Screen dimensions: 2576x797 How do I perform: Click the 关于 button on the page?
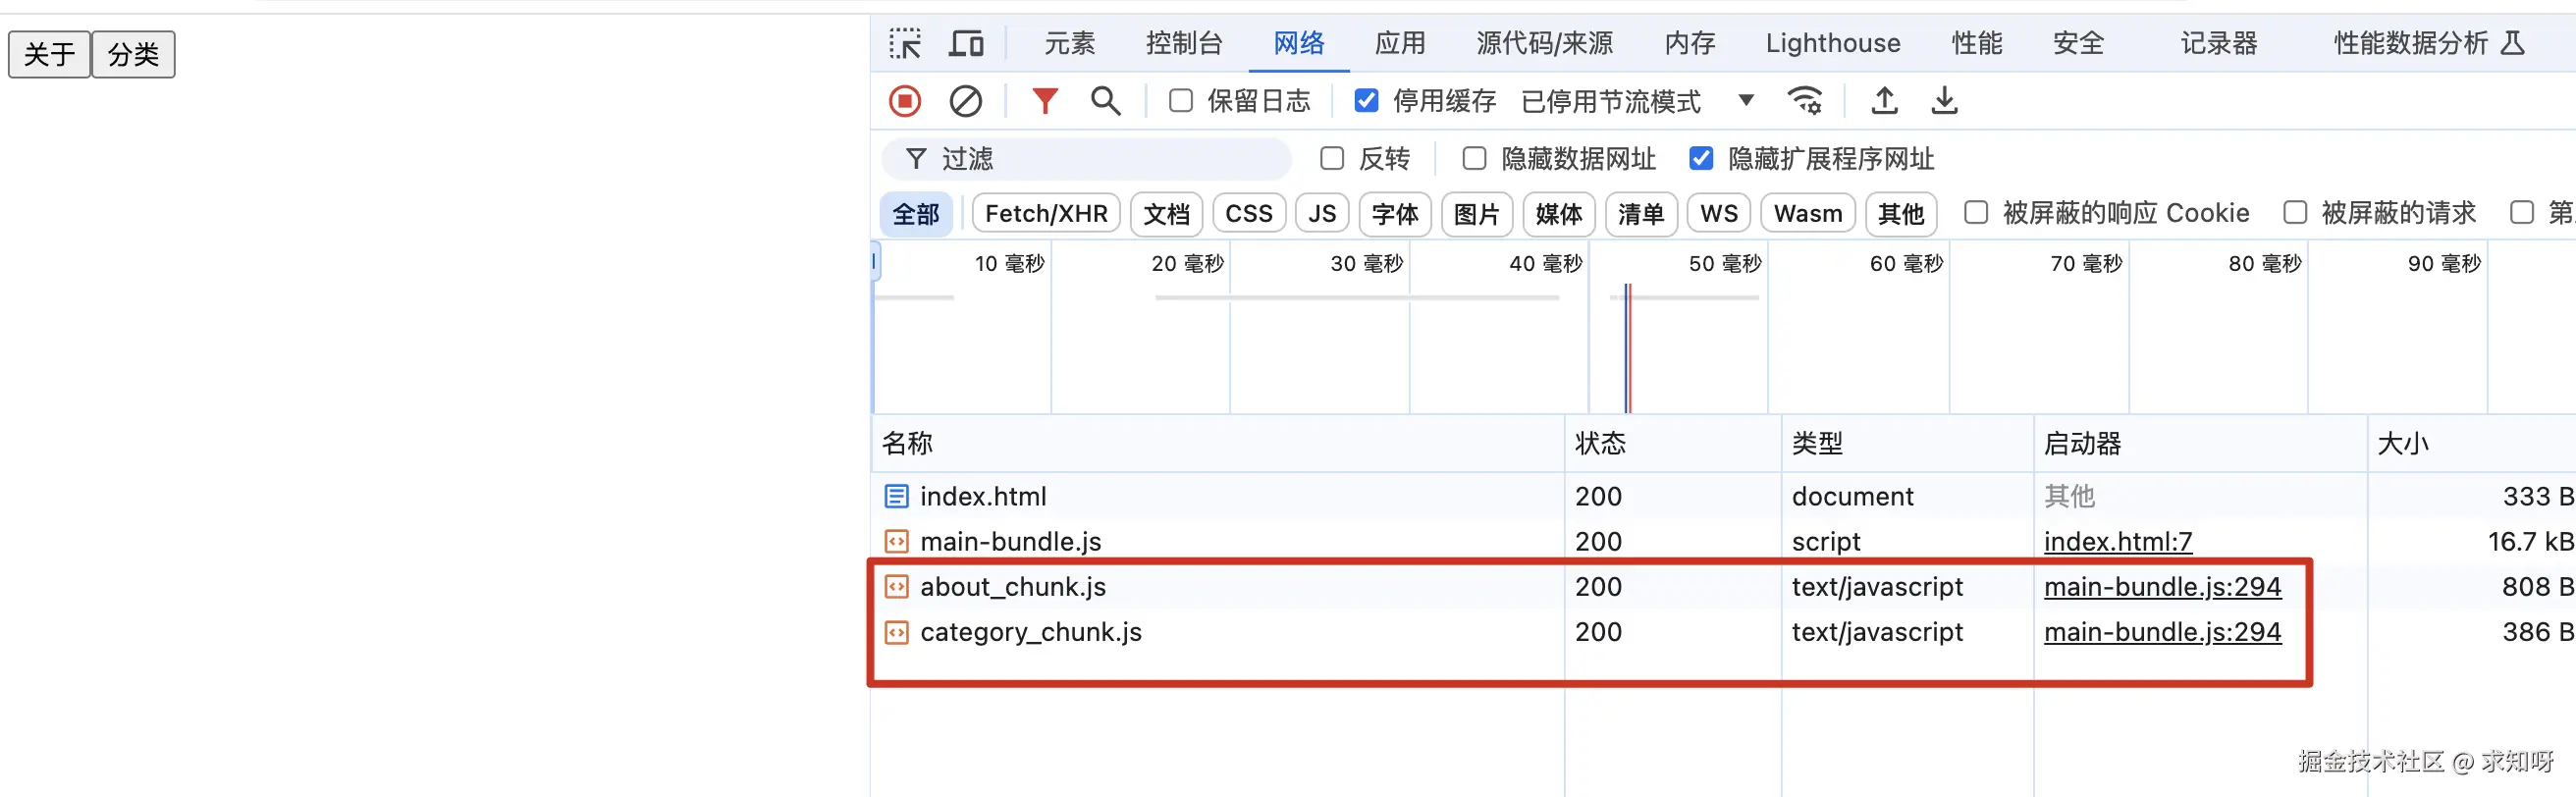49,54
